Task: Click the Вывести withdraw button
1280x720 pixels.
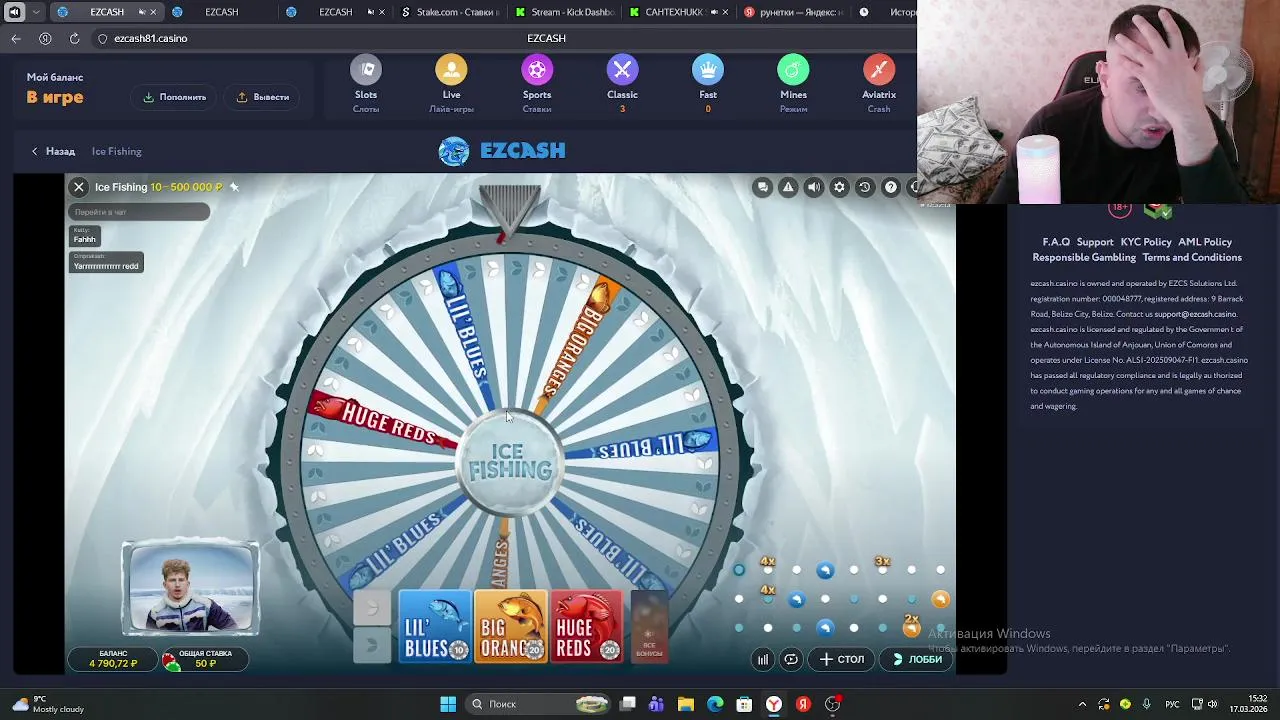Action: [263, 97]
